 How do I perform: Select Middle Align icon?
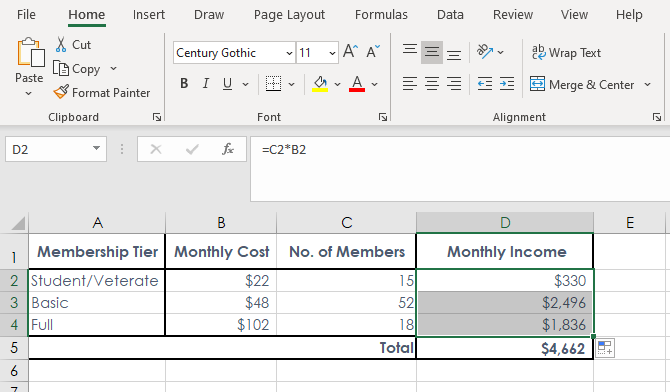(x=432, y=53)
